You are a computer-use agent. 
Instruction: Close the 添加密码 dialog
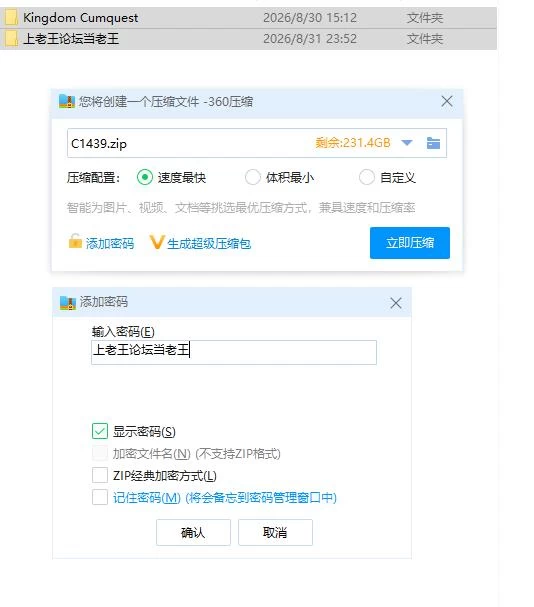click(395, 303)
